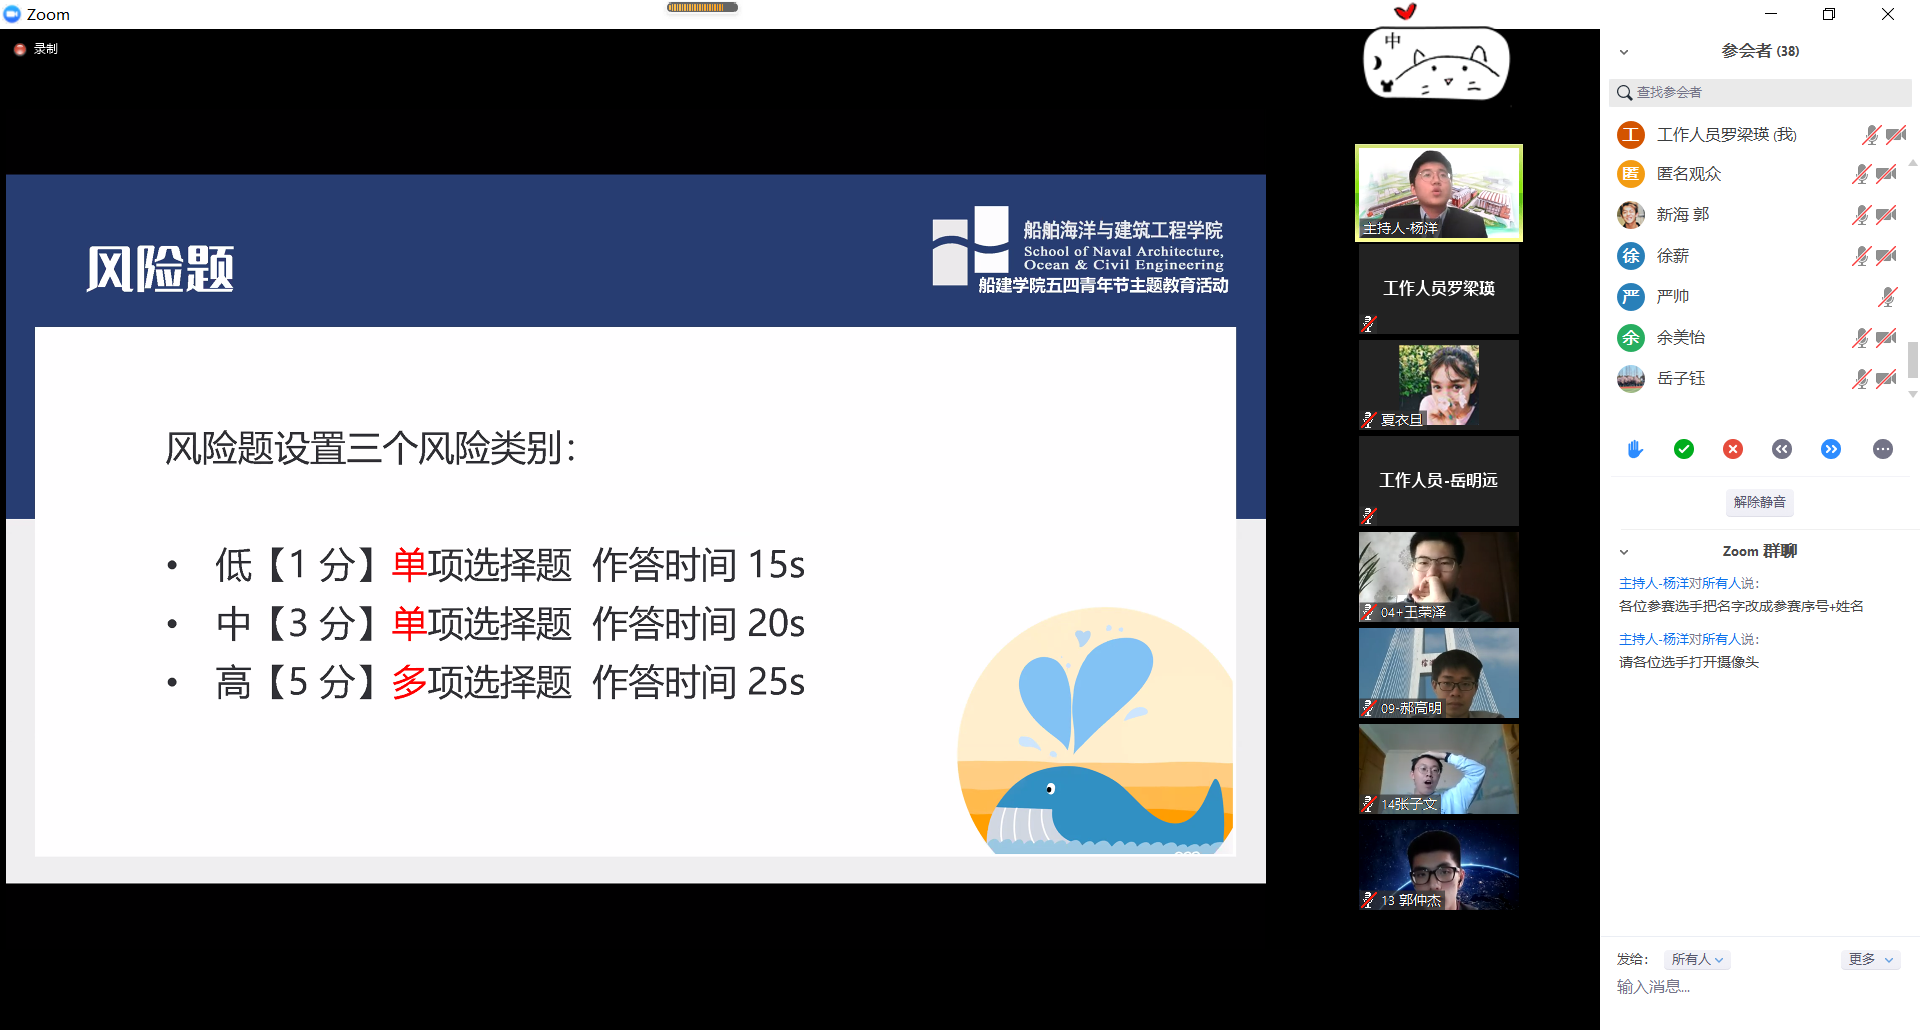Click the green "yes" feedback icon
This screenshot has height=1030, width=1920.
(x=1684, y=449)
